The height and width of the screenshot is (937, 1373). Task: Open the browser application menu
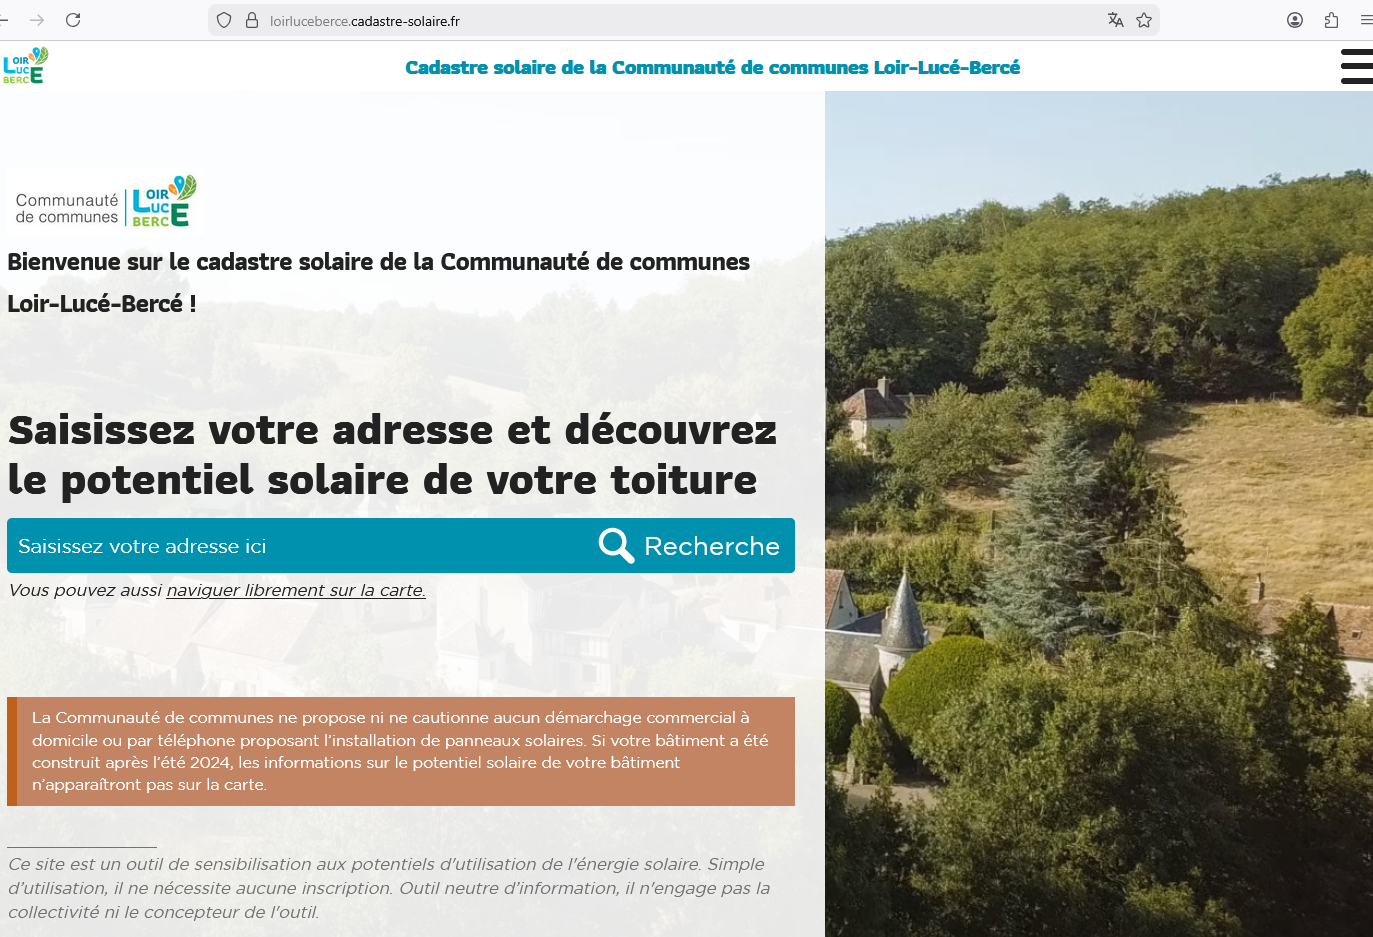click(x=1366, y=20)
